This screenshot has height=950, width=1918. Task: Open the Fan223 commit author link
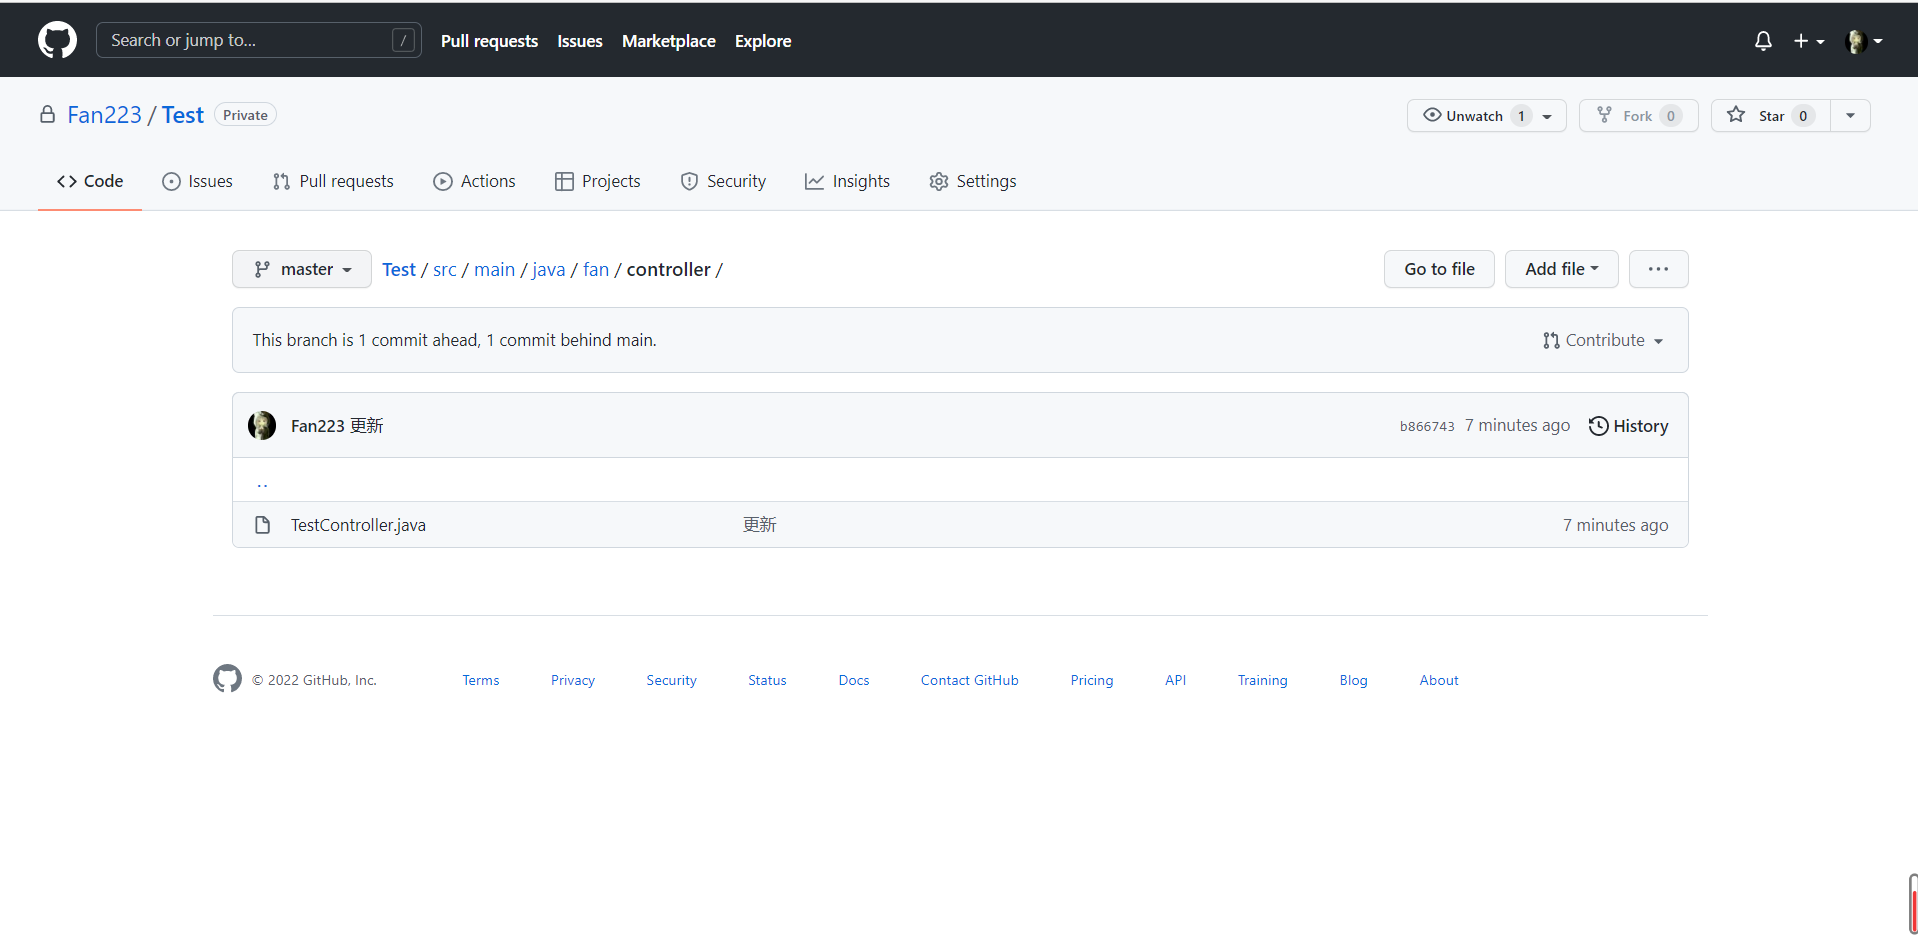coord(317,426)
